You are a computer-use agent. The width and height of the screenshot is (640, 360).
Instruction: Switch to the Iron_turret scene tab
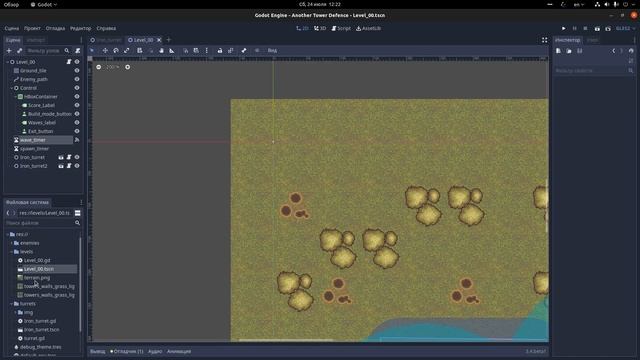tap(106, 40)
